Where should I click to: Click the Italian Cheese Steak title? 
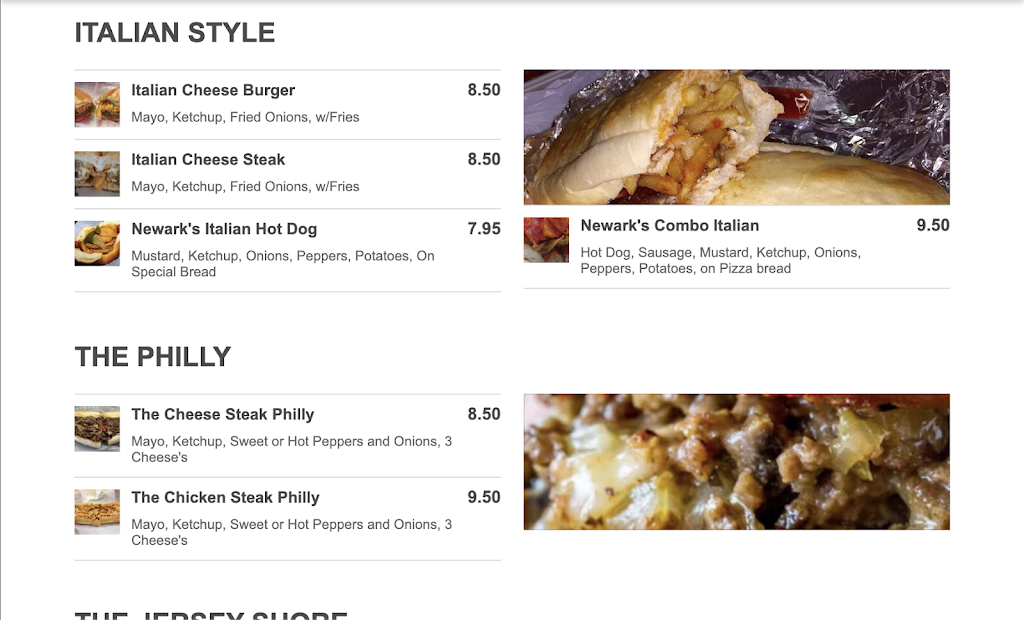coord(208,159)
